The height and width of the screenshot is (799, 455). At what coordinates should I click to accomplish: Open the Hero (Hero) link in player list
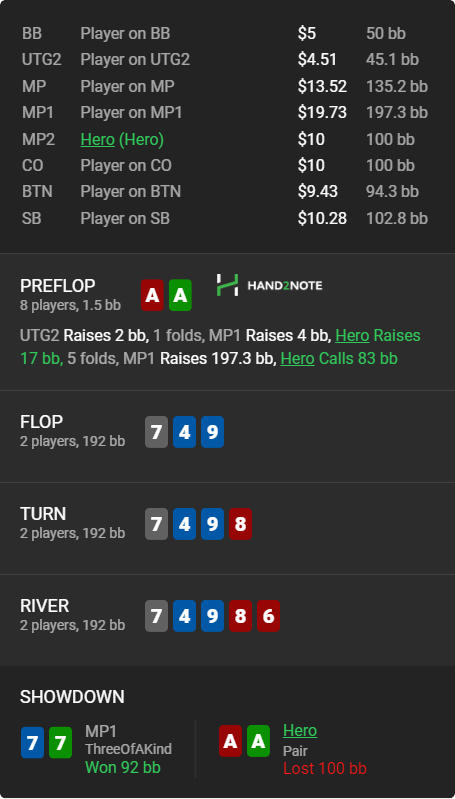coord(122,139)
